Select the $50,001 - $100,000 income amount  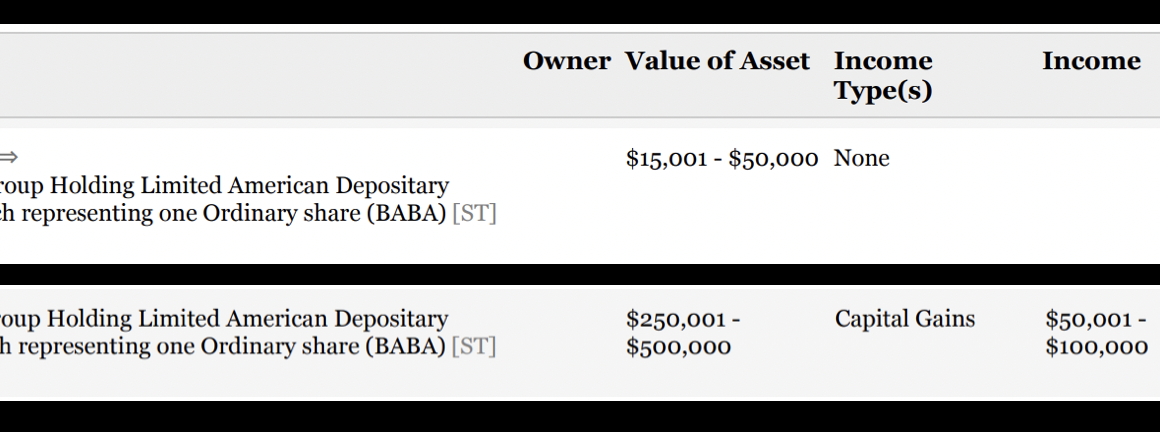click(1096, 333)
